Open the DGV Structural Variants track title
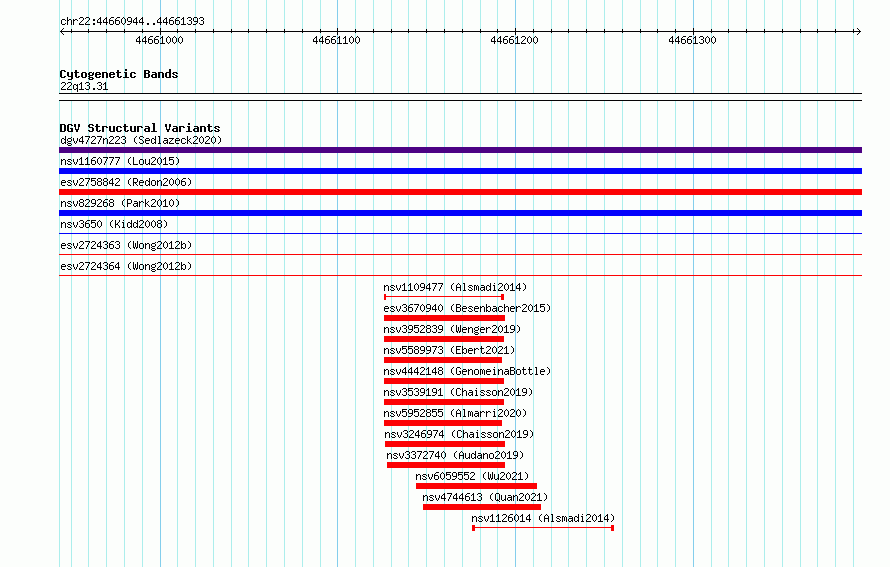 (x=140, y=128)
